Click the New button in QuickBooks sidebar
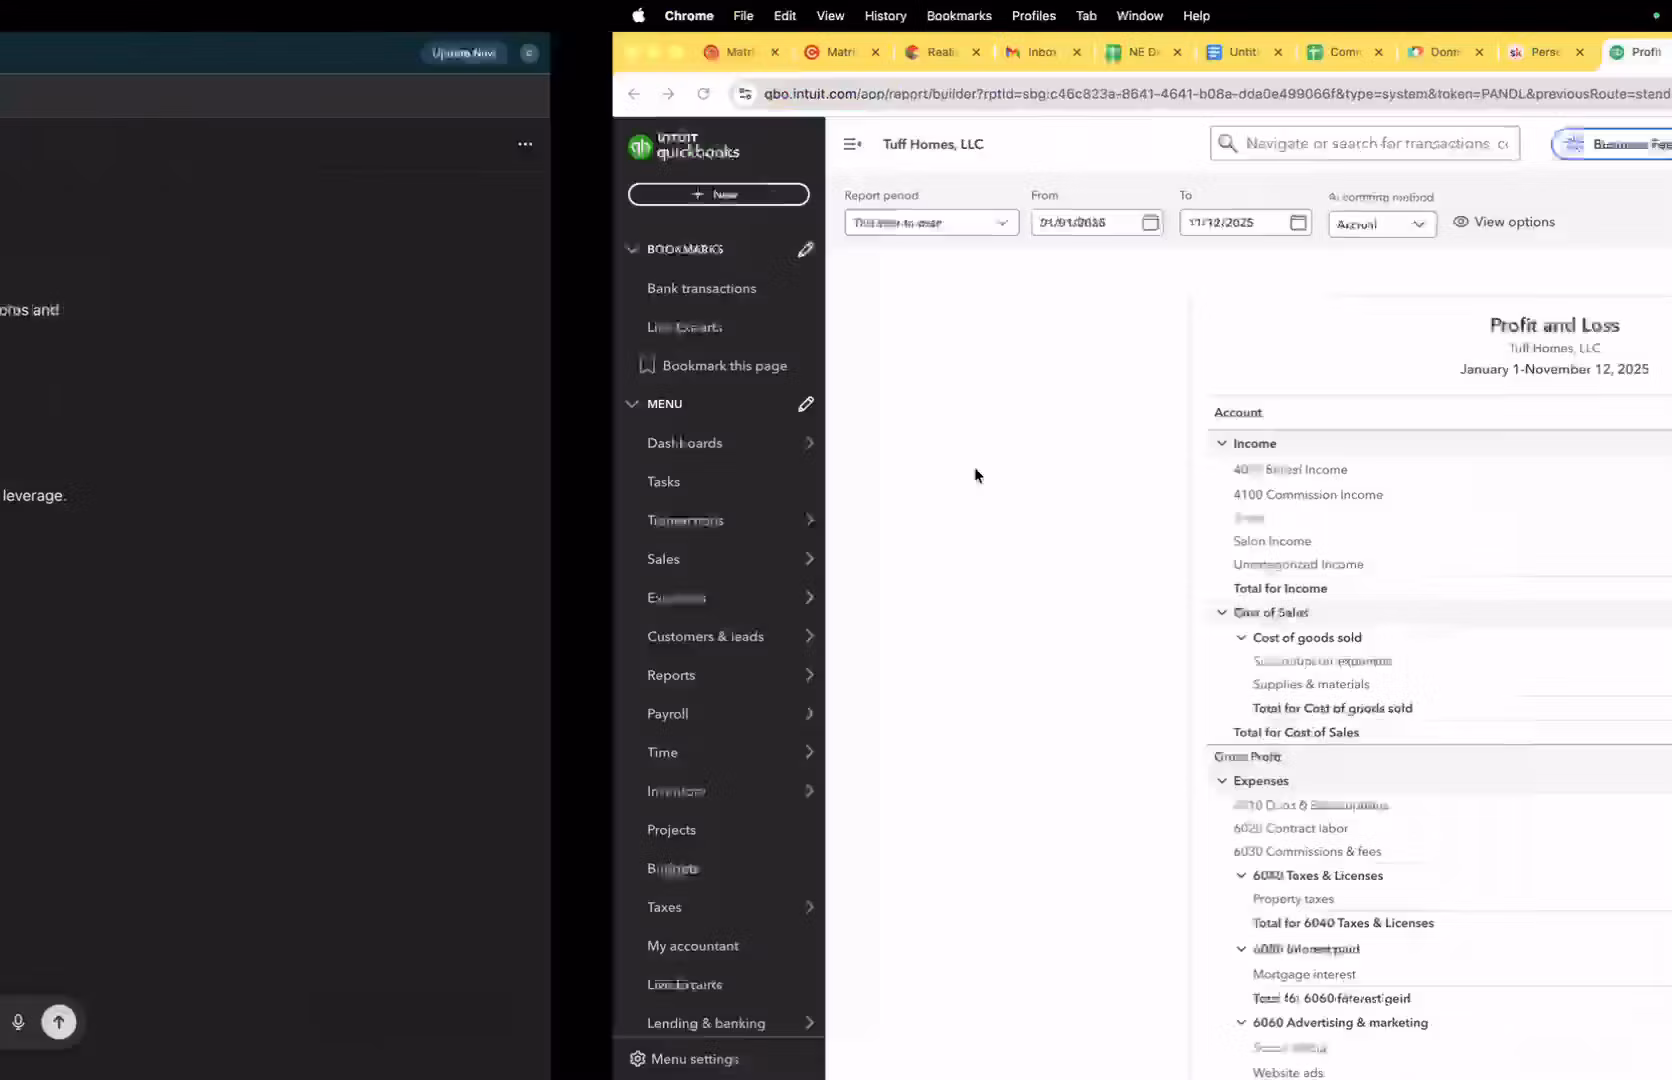This screenshot has width=1672, height=1080. (718, 194)
